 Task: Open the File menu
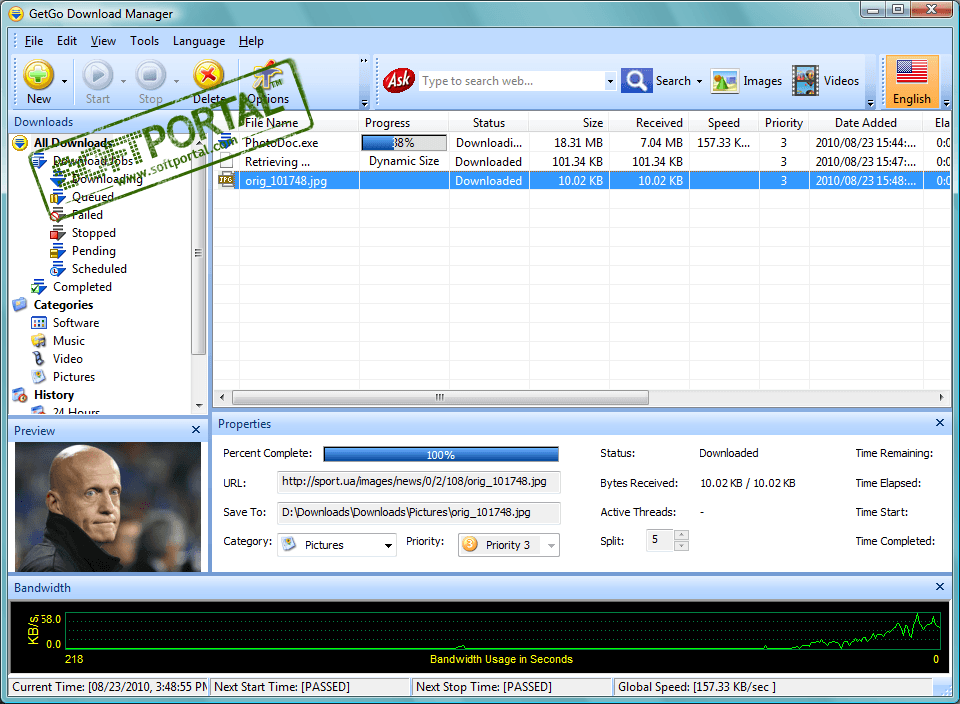pos(34,41)
